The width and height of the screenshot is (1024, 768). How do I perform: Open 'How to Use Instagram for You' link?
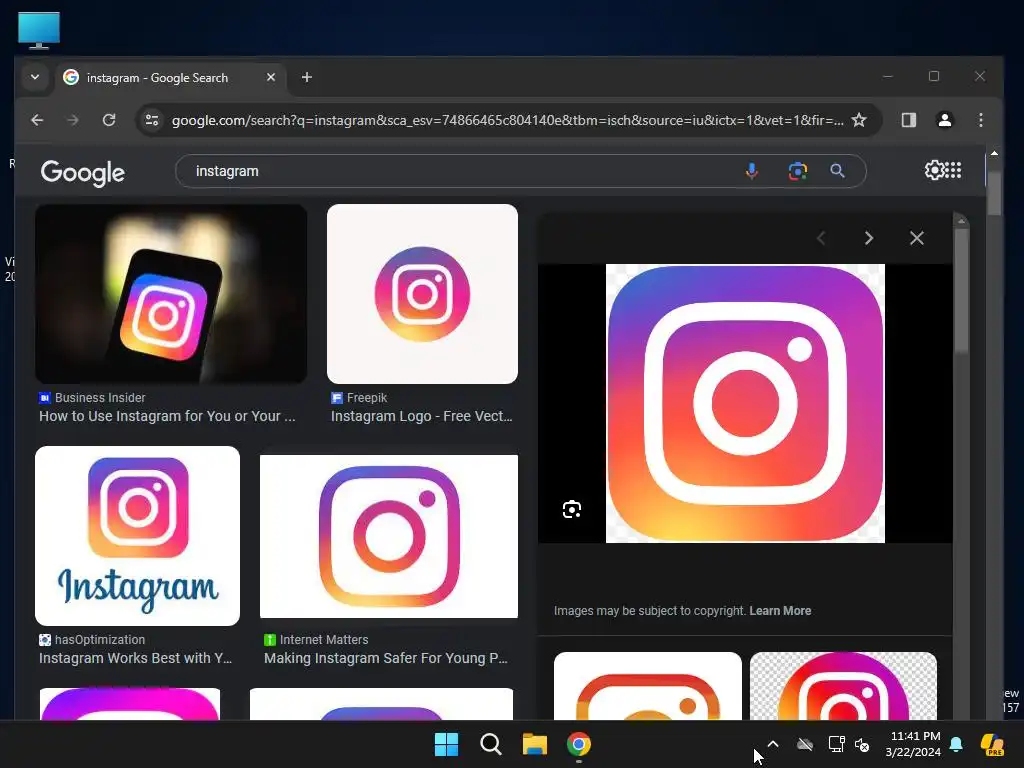click(167, 416)
